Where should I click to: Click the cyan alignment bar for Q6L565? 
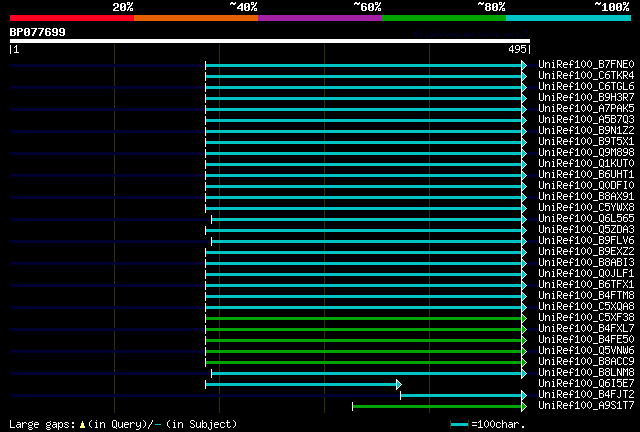pos(367,220)
